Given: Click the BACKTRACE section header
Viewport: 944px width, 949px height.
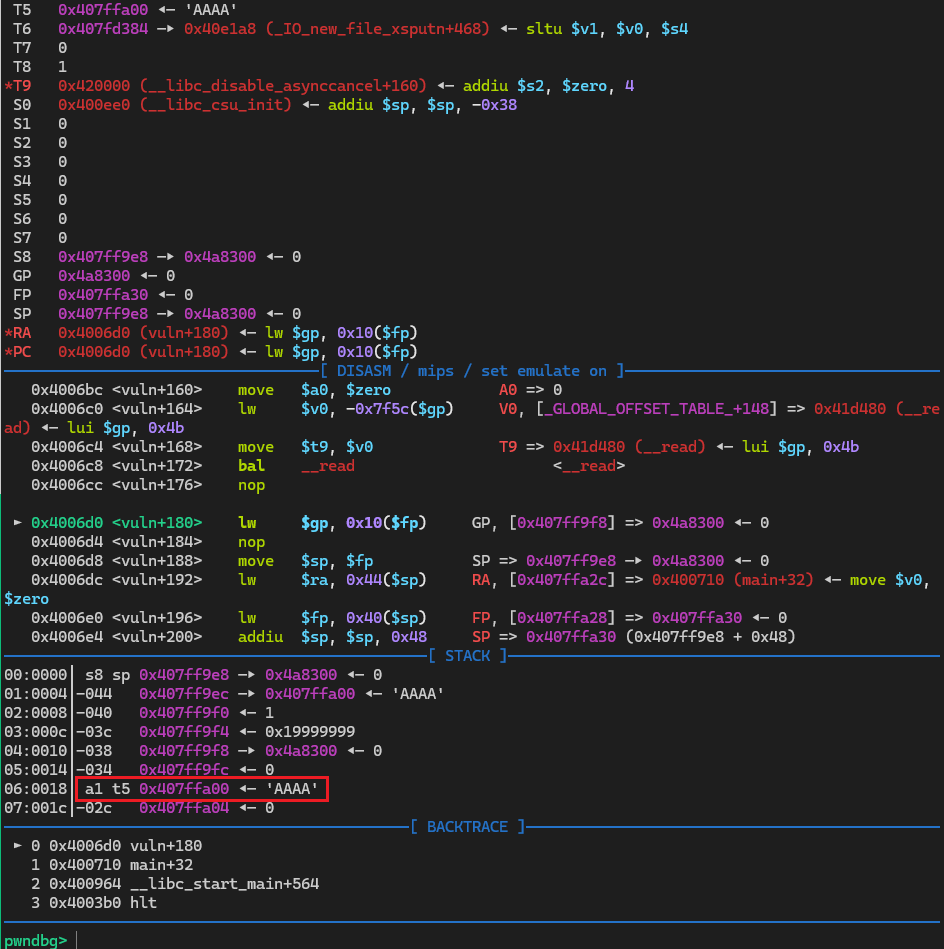Looking at the screenshot, I should point(469,827).
